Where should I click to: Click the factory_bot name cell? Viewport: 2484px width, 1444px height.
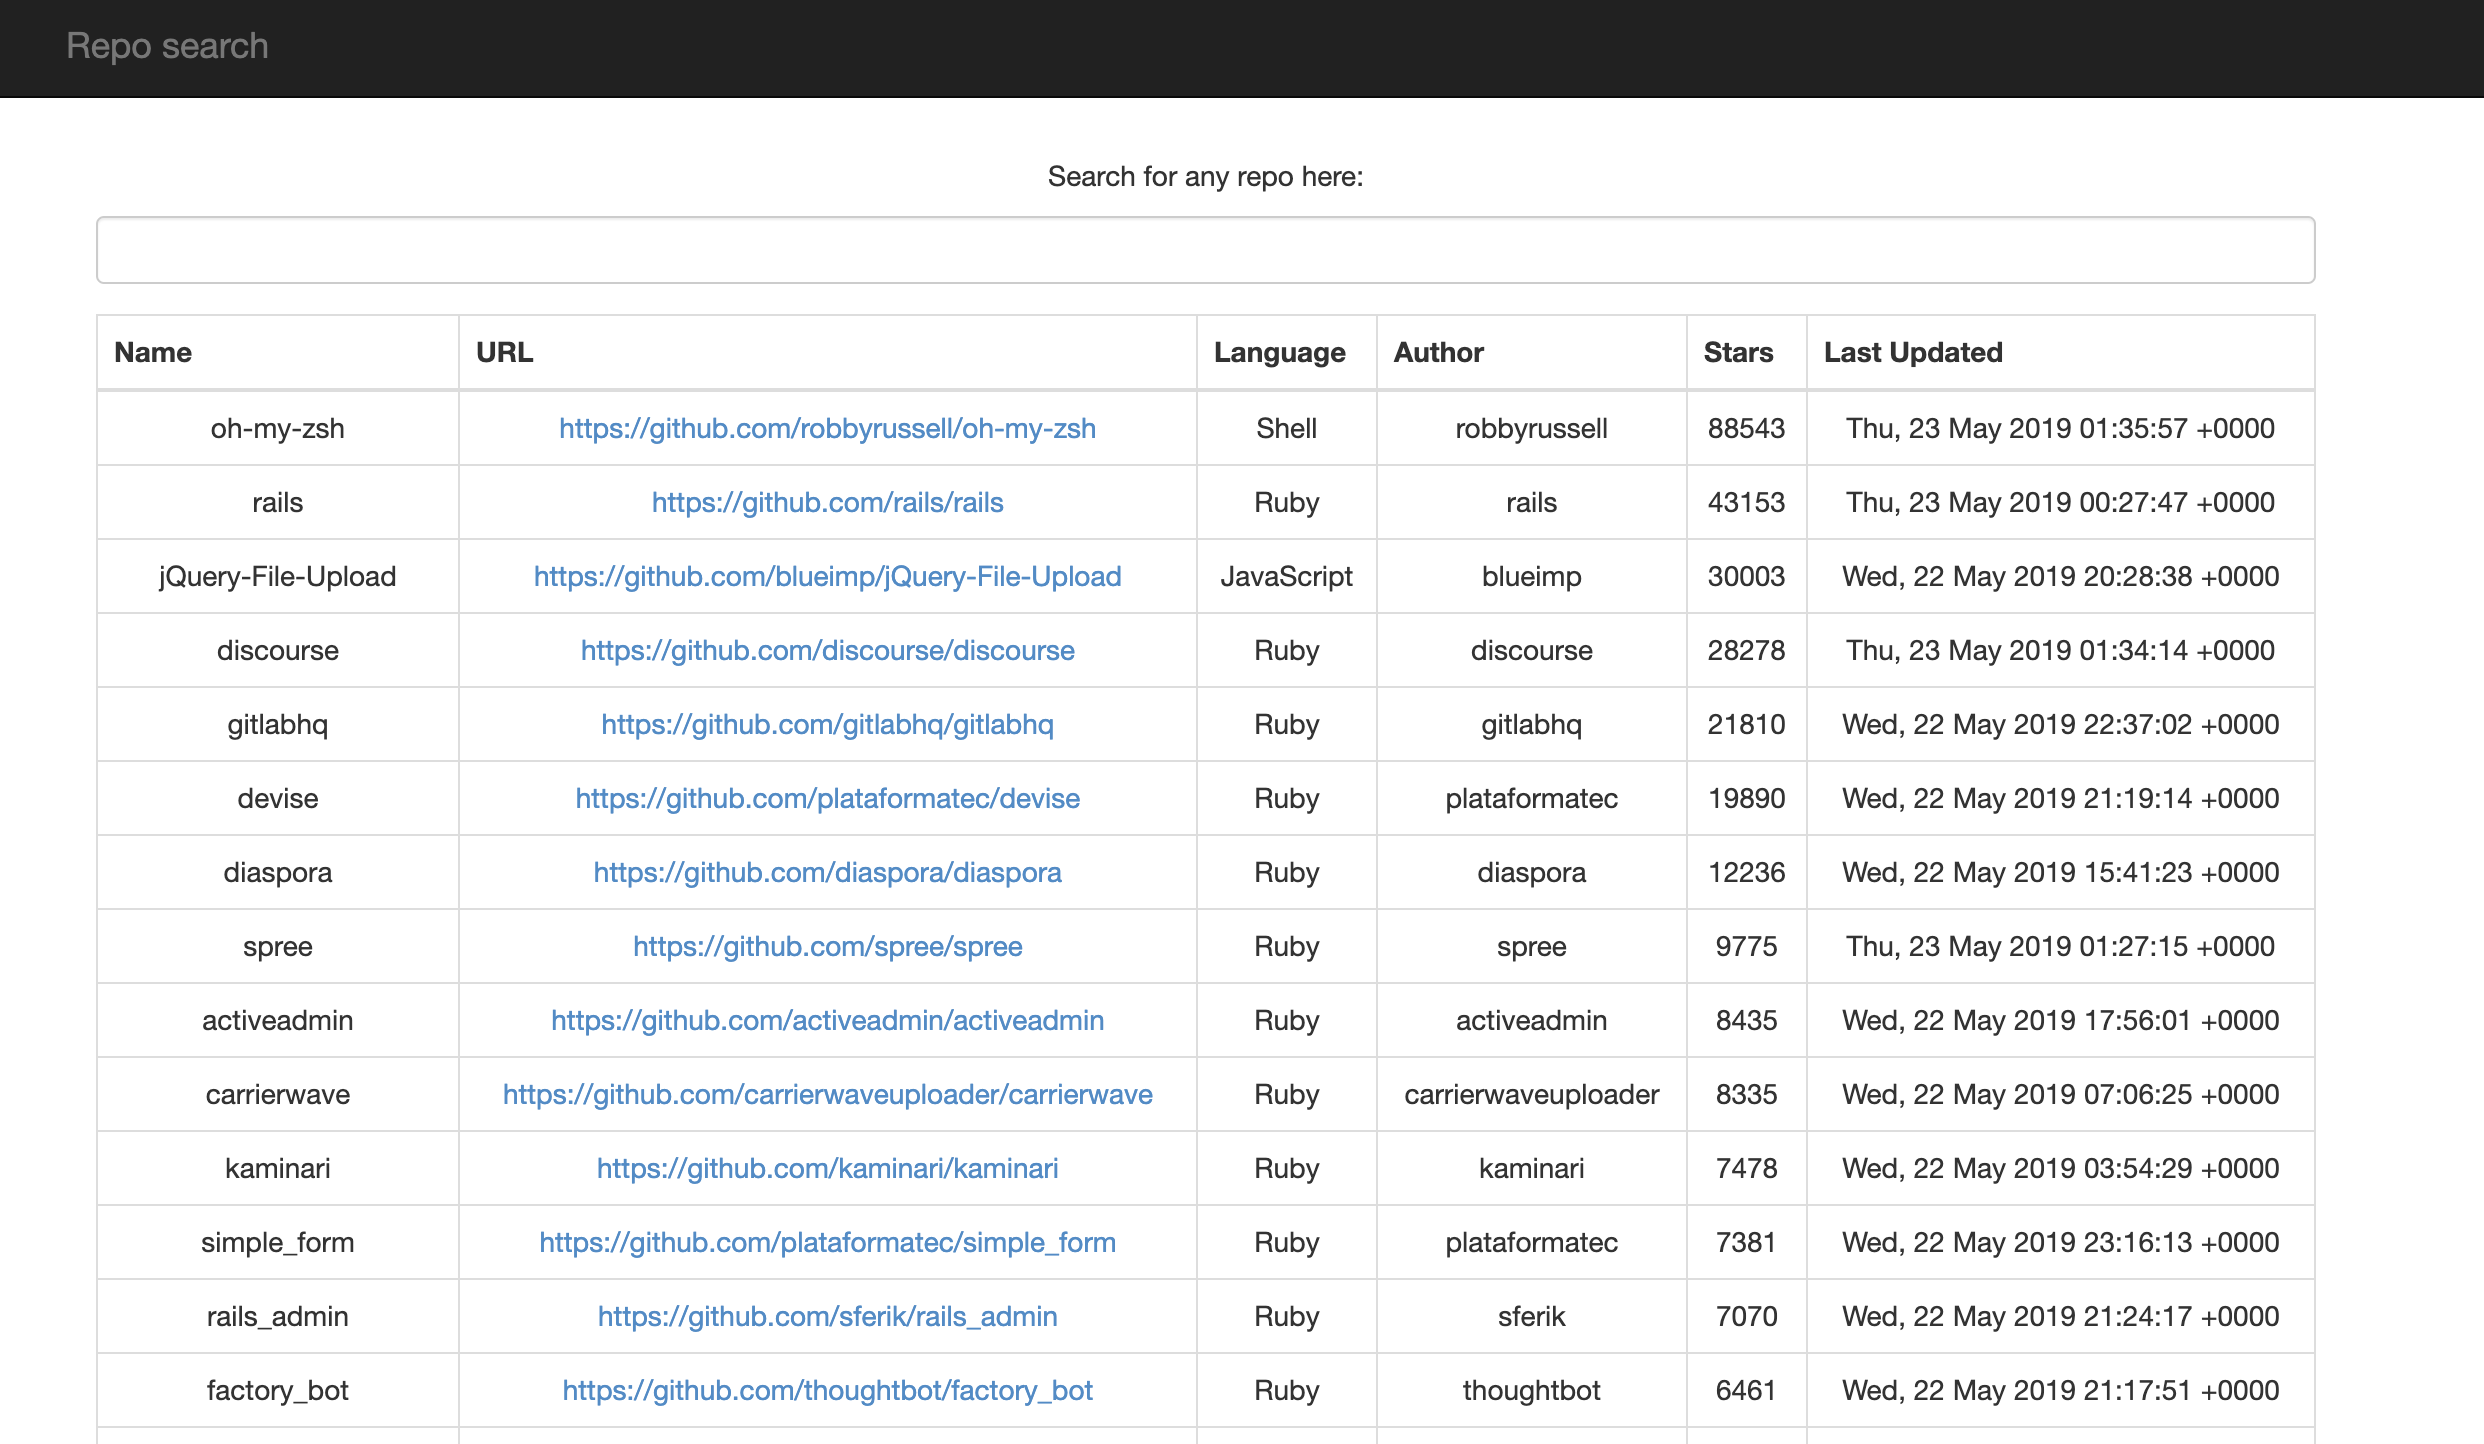click(277, 1390)
